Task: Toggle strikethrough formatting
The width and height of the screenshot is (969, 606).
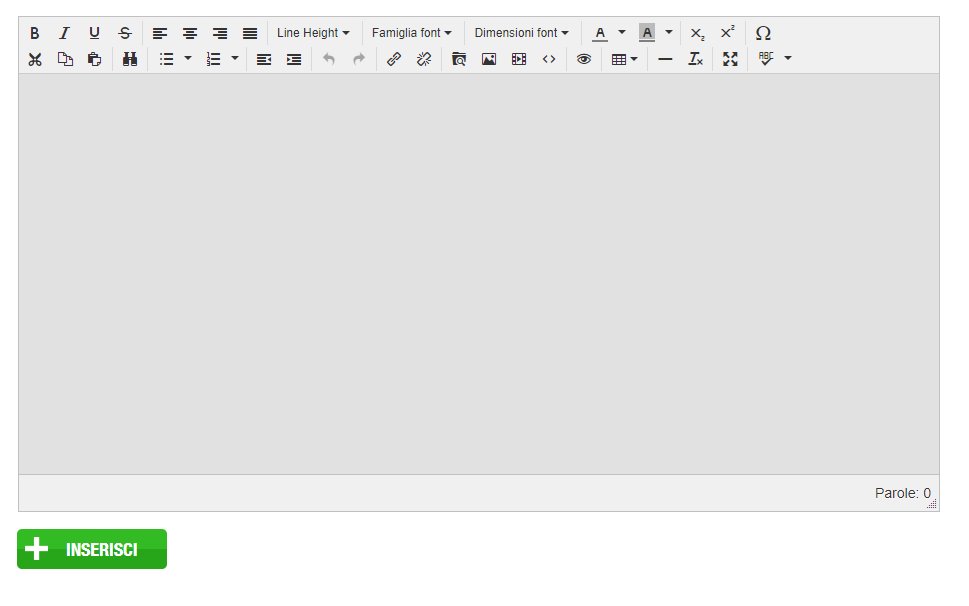Action: (125, 33)
